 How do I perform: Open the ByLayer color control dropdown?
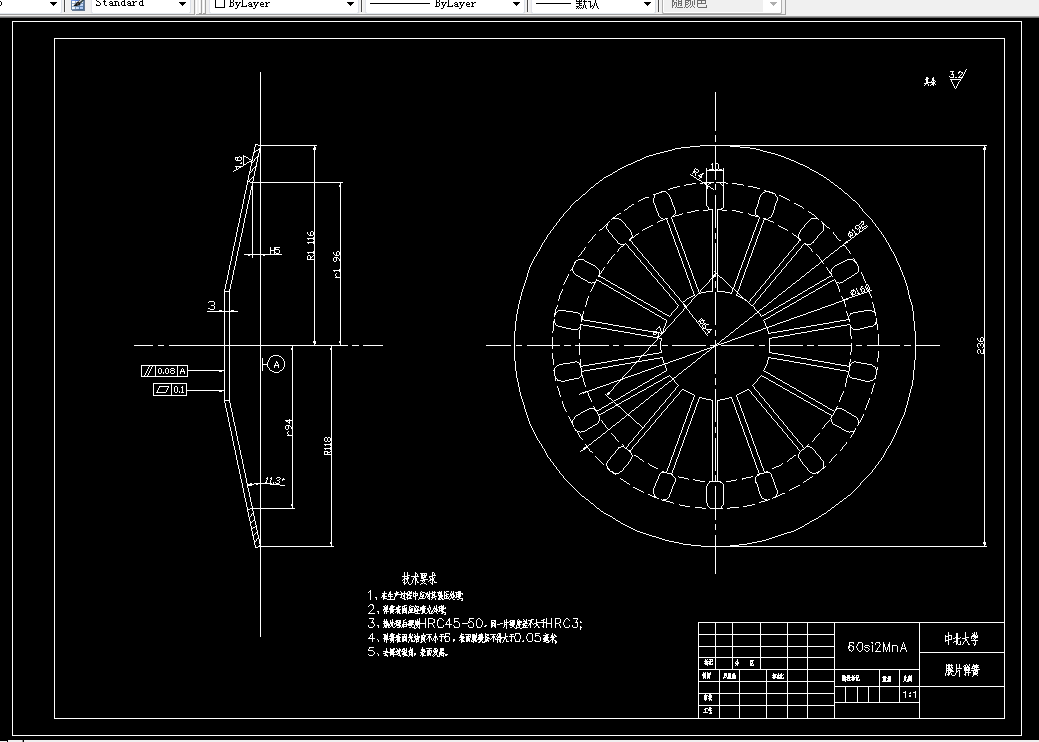click(x=350, y=5)
